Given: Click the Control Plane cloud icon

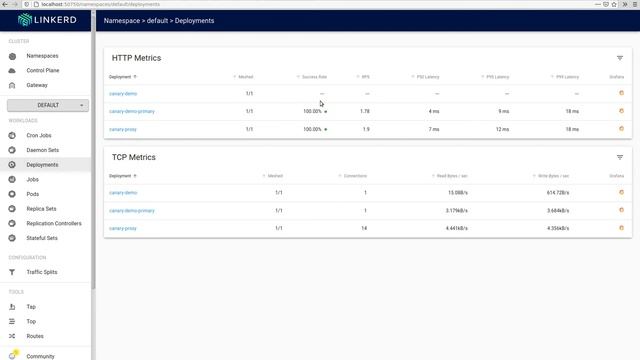Looking at the screenshot, I should (12, 71).
